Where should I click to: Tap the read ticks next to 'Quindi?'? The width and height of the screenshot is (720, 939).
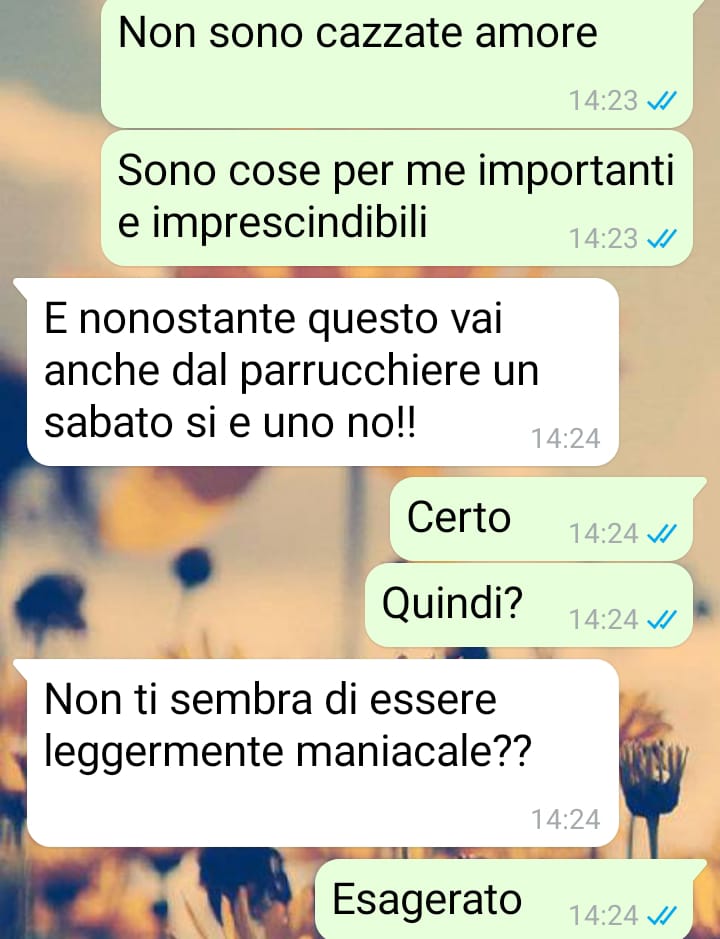[662, 619]
